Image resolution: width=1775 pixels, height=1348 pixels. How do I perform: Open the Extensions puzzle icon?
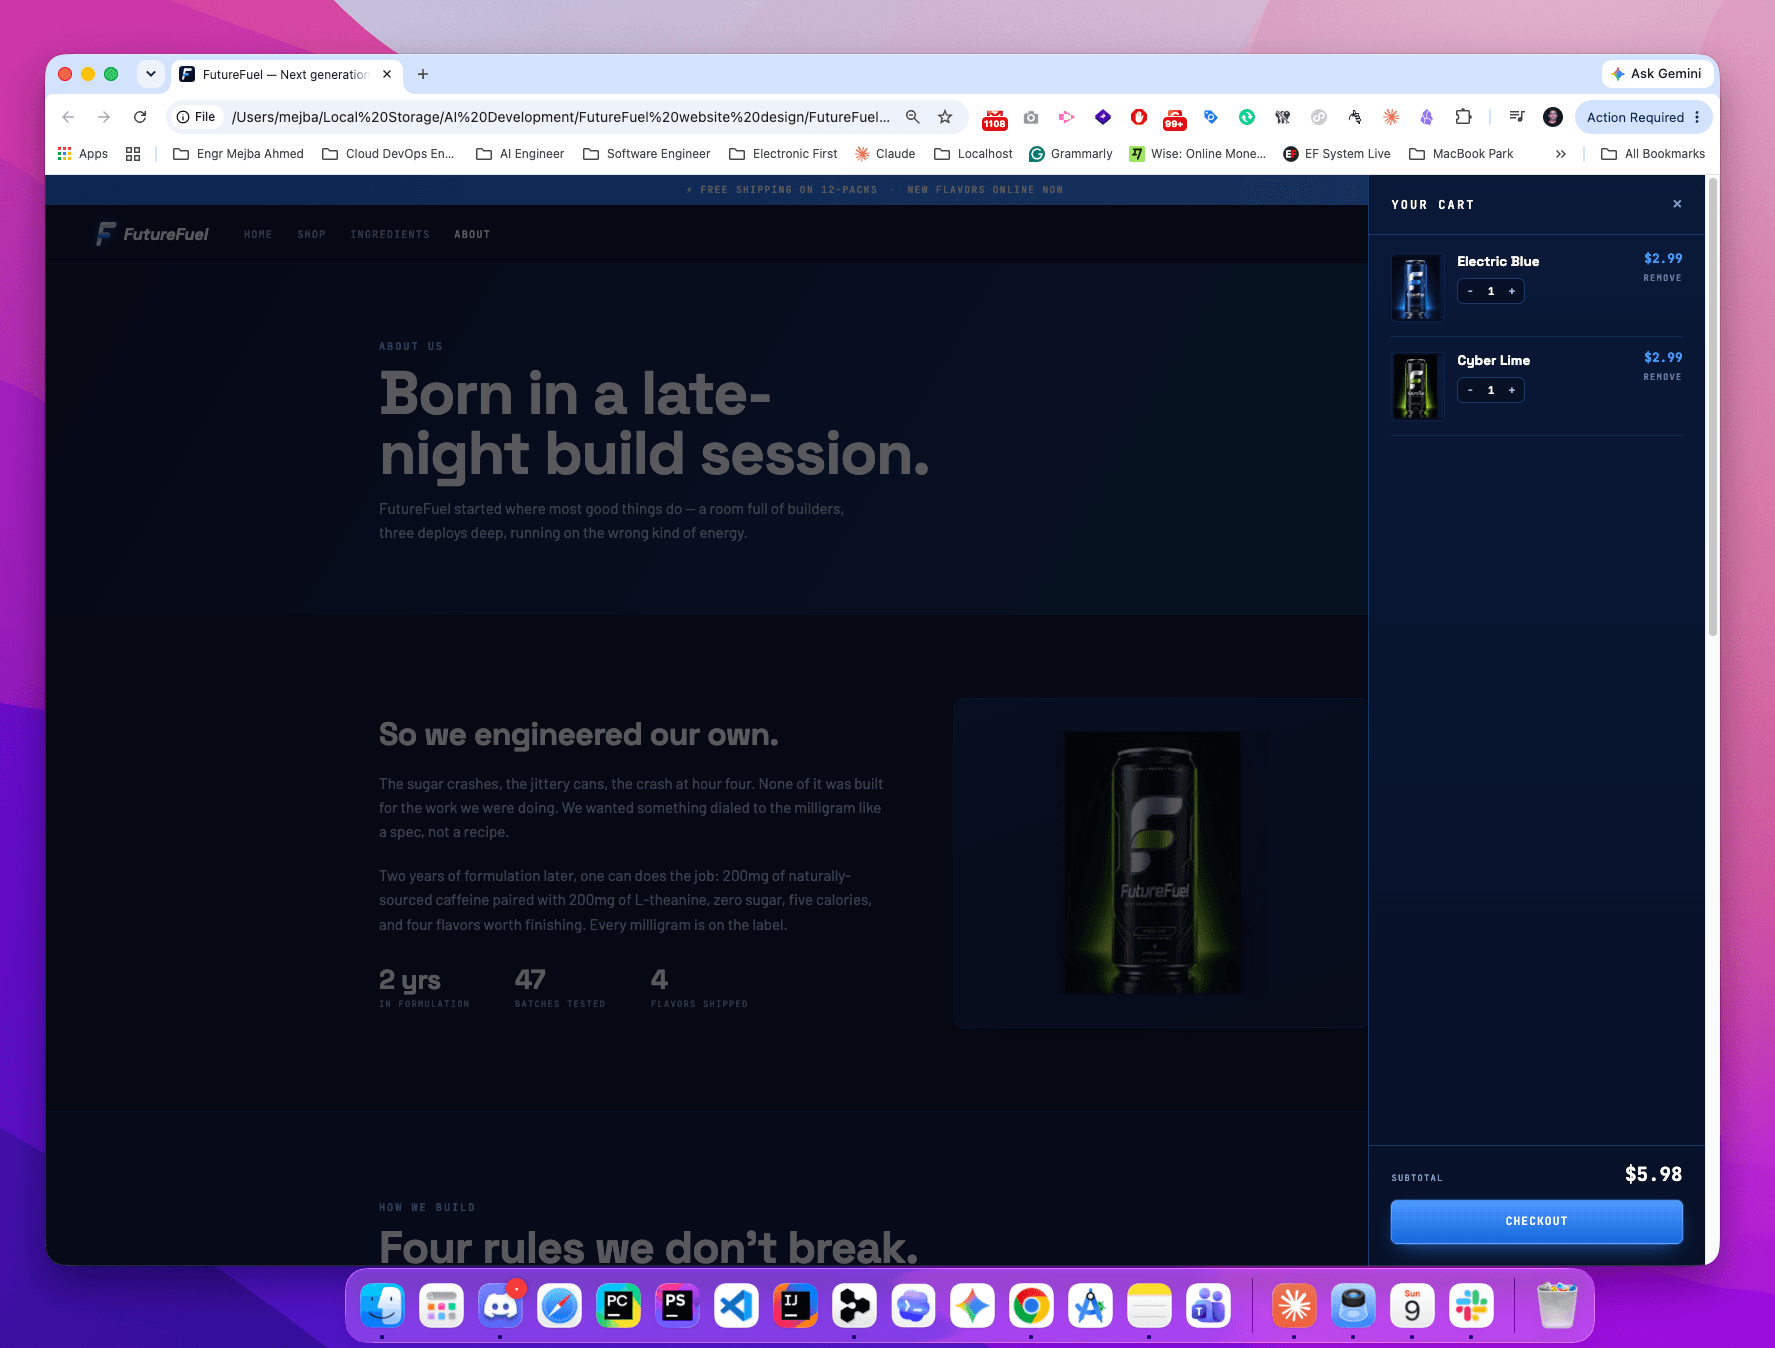pos(1463,117)
